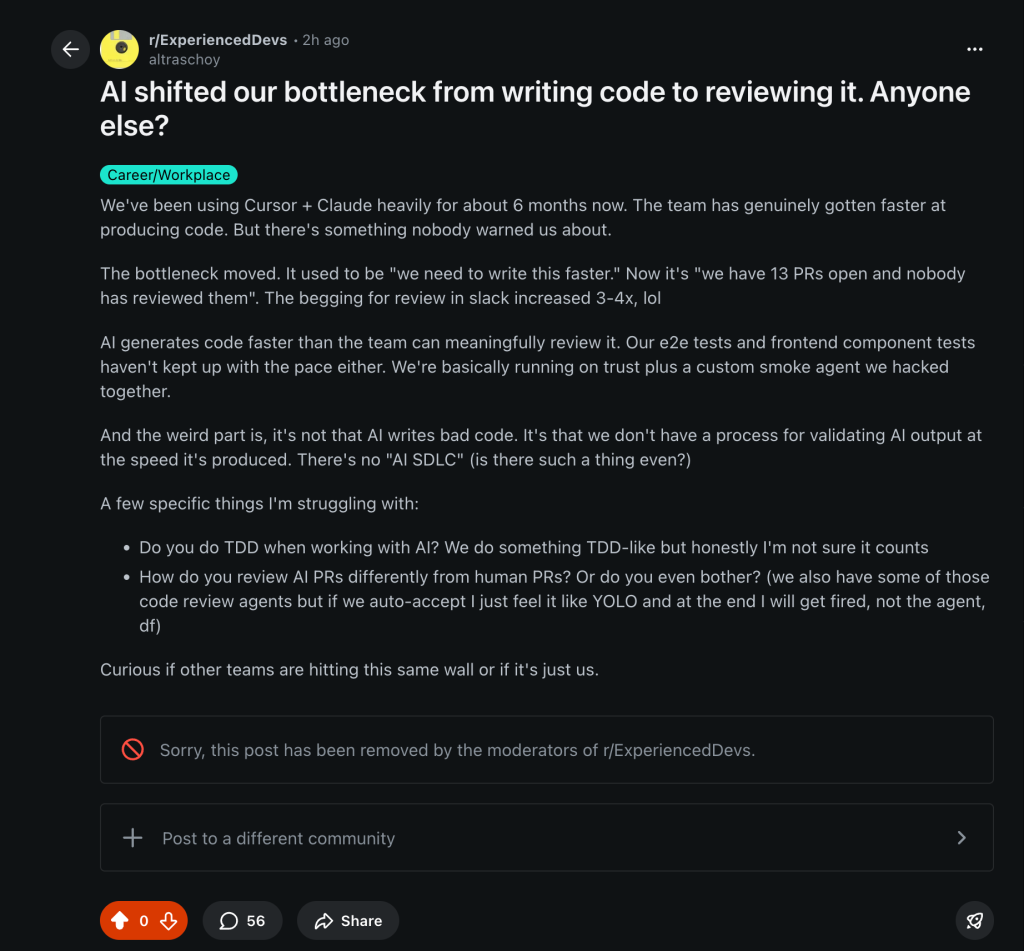Expand the chevron on Post to a different community
Screen dimensions: 1024x951
click(x=961, y=838)
